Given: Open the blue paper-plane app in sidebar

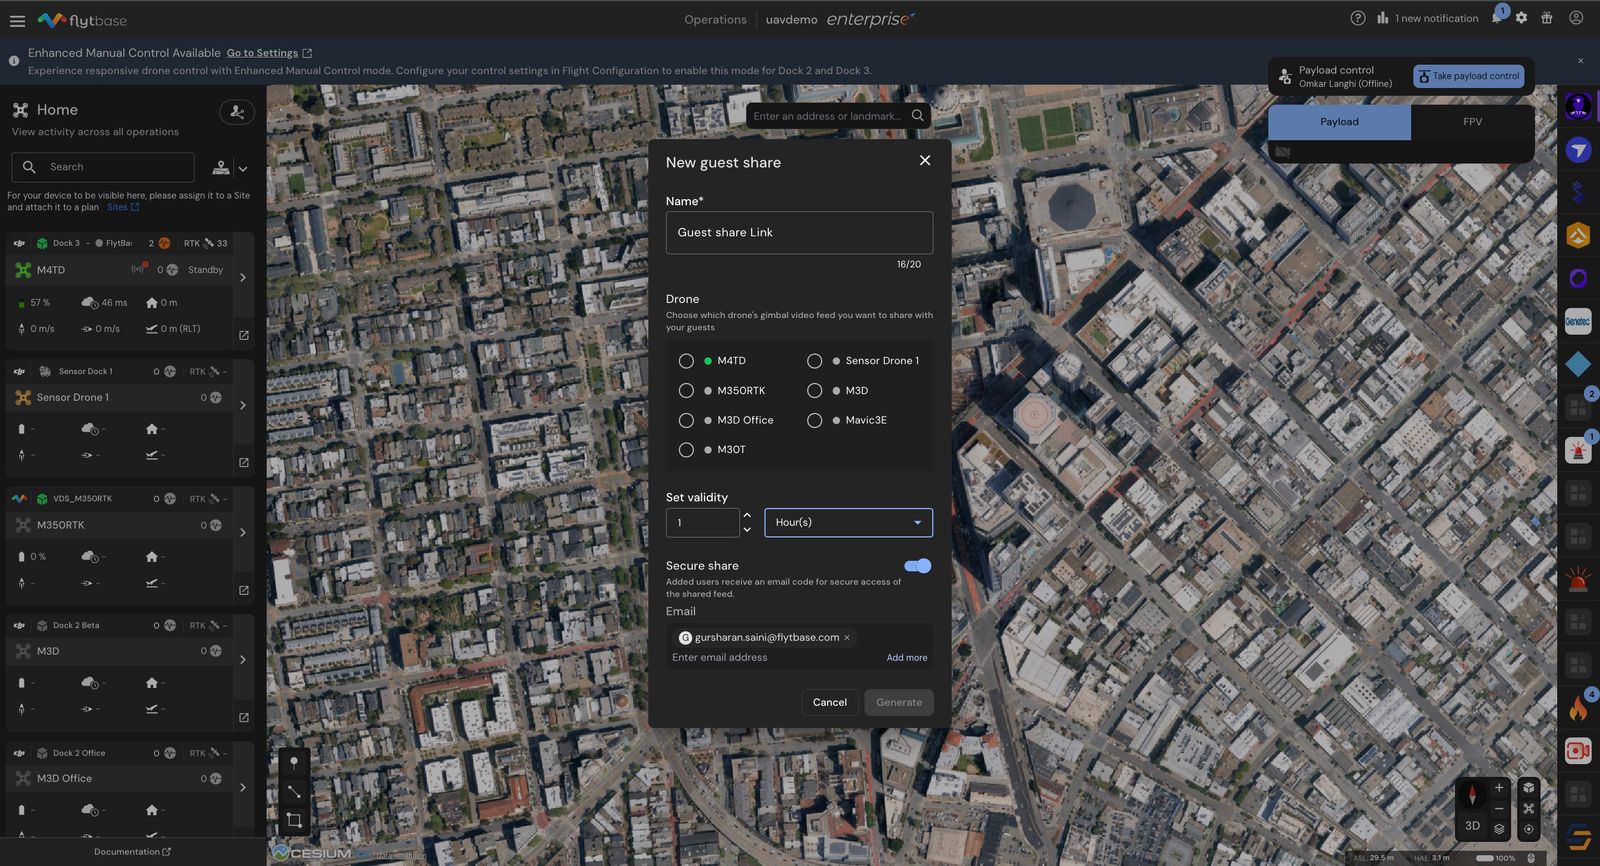Looking at the screenshot, I should coord(1578,150).
